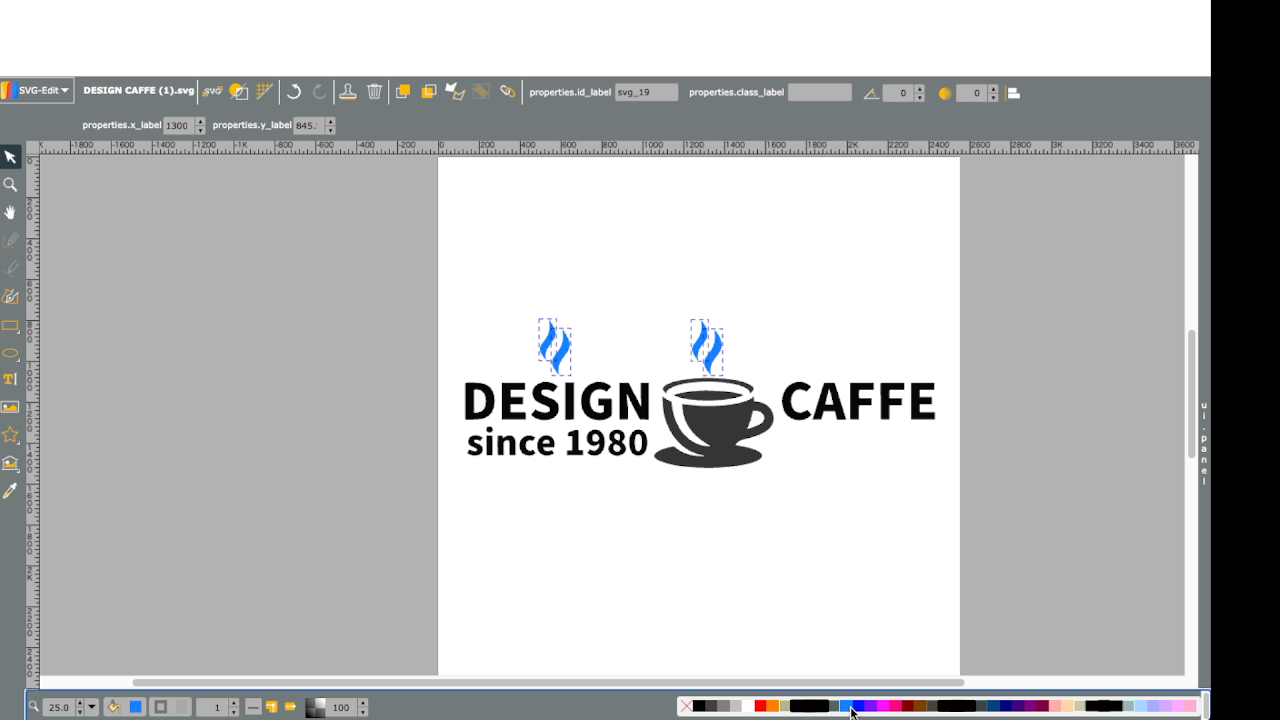Click the properties.class_label input field

coord(819,93)
